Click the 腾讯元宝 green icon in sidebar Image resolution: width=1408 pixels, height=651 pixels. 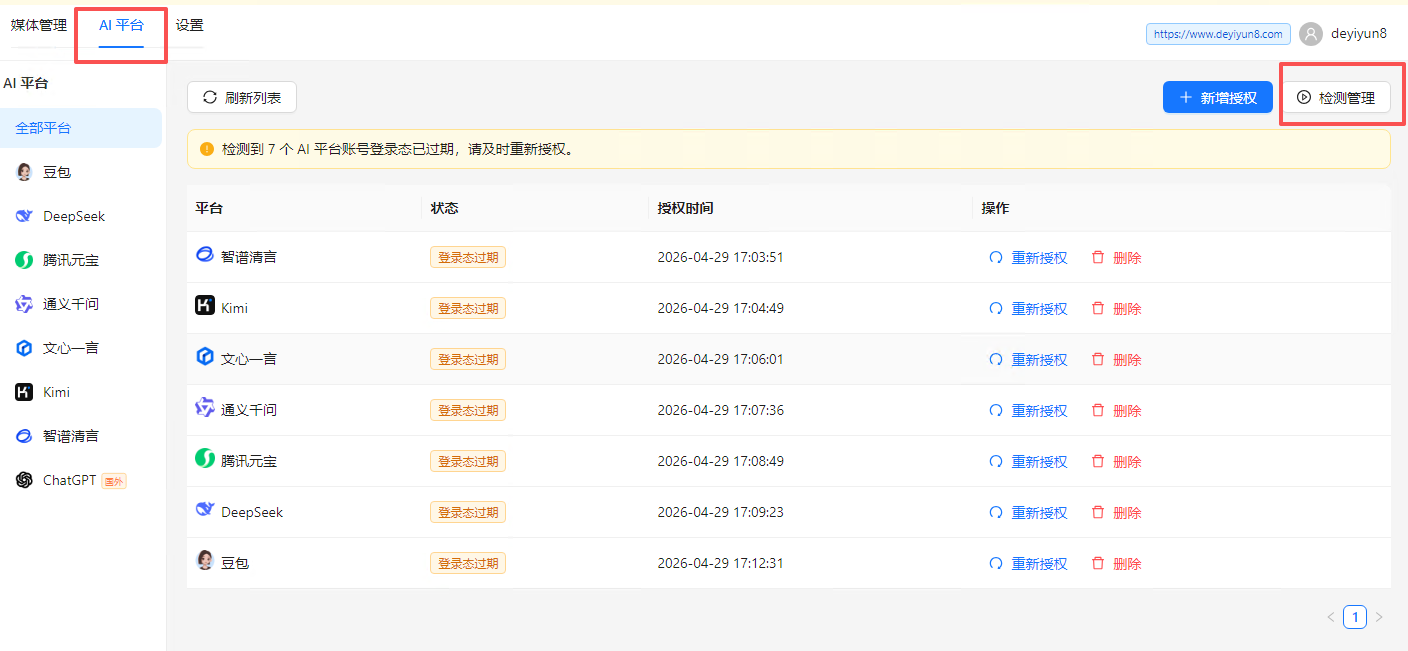pos(24,260)
